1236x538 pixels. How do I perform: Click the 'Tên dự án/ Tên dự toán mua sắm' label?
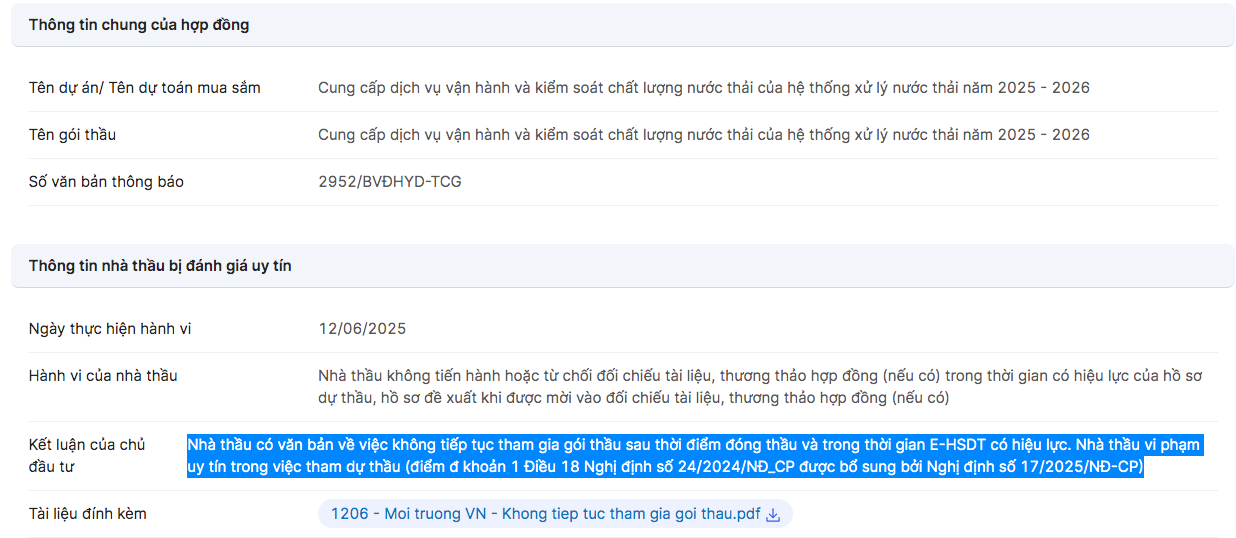point(145,88)
